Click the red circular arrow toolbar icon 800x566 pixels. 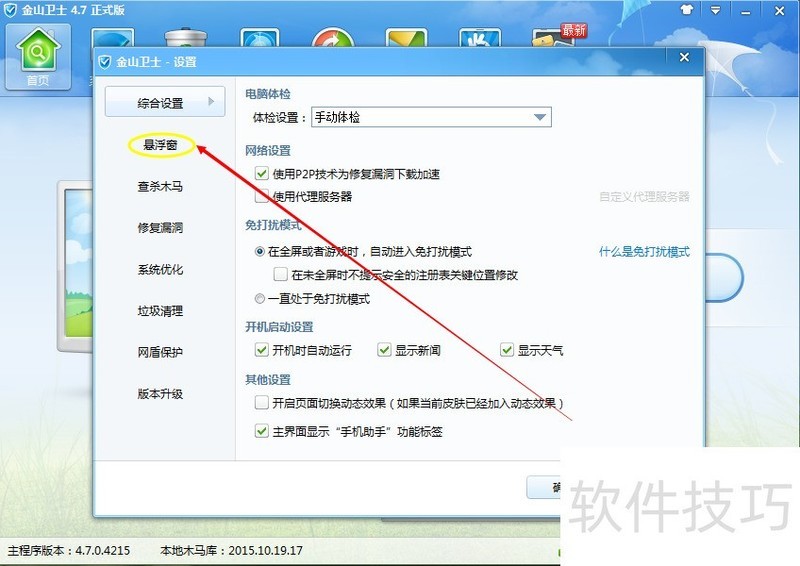click(x=333, y=38)
